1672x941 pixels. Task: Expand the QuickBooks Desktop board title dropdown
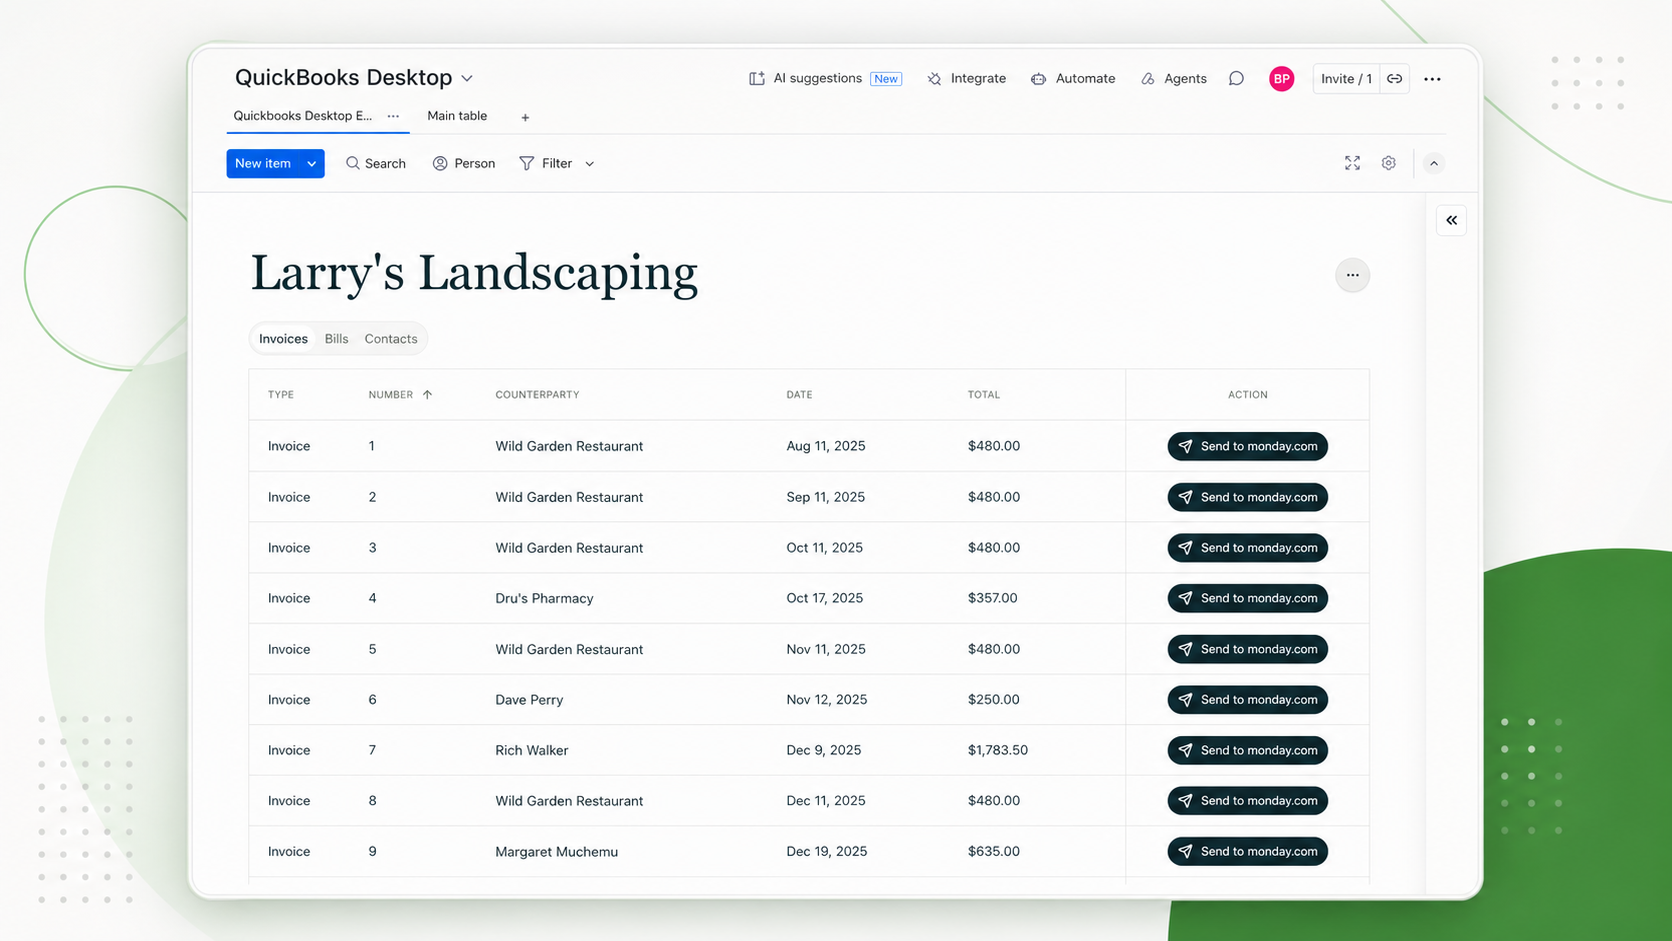(467, 78)
